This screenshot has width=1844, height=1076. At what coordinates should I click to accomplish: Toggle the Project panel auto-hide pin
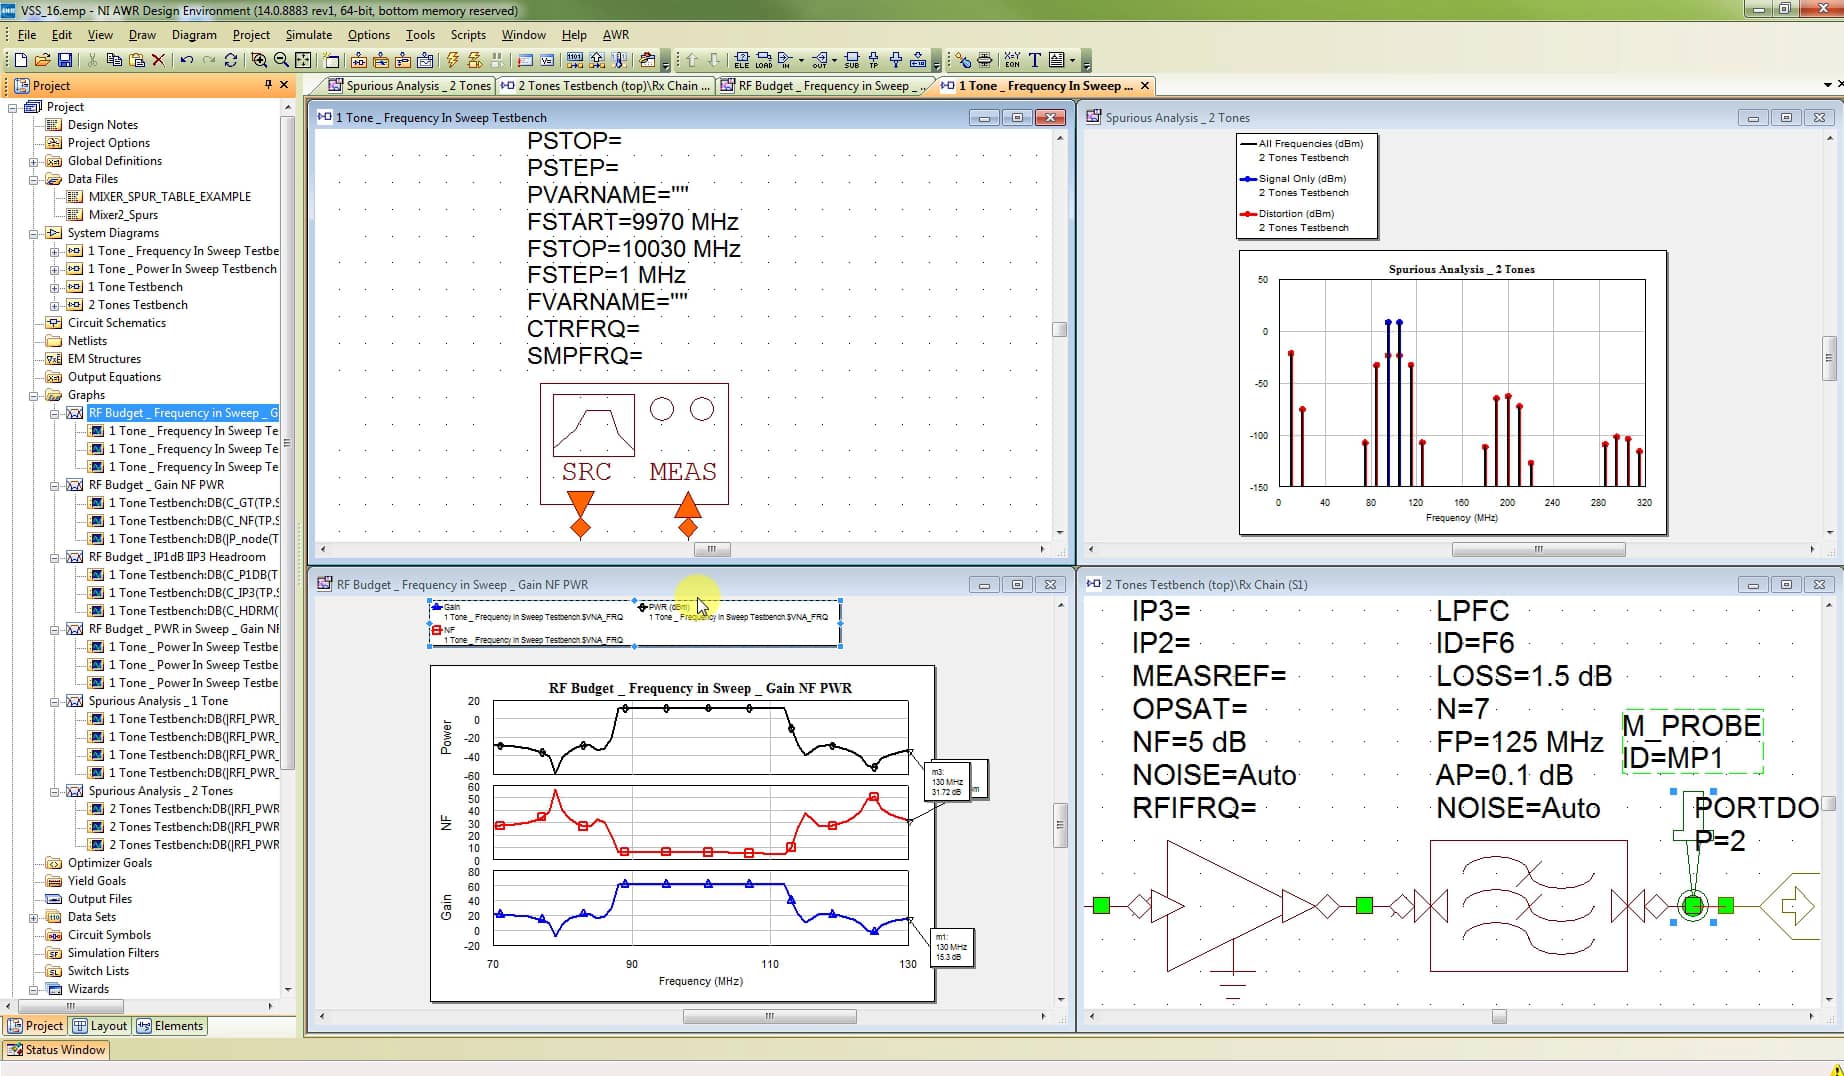268,85
